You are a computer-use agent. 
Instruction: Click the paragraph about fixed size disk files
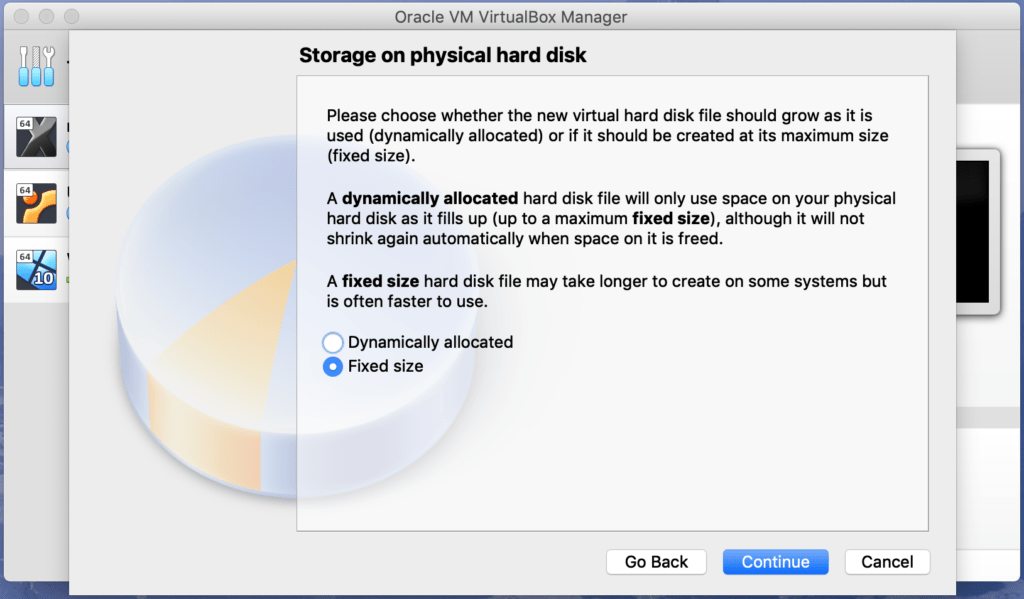coord(607,291)
